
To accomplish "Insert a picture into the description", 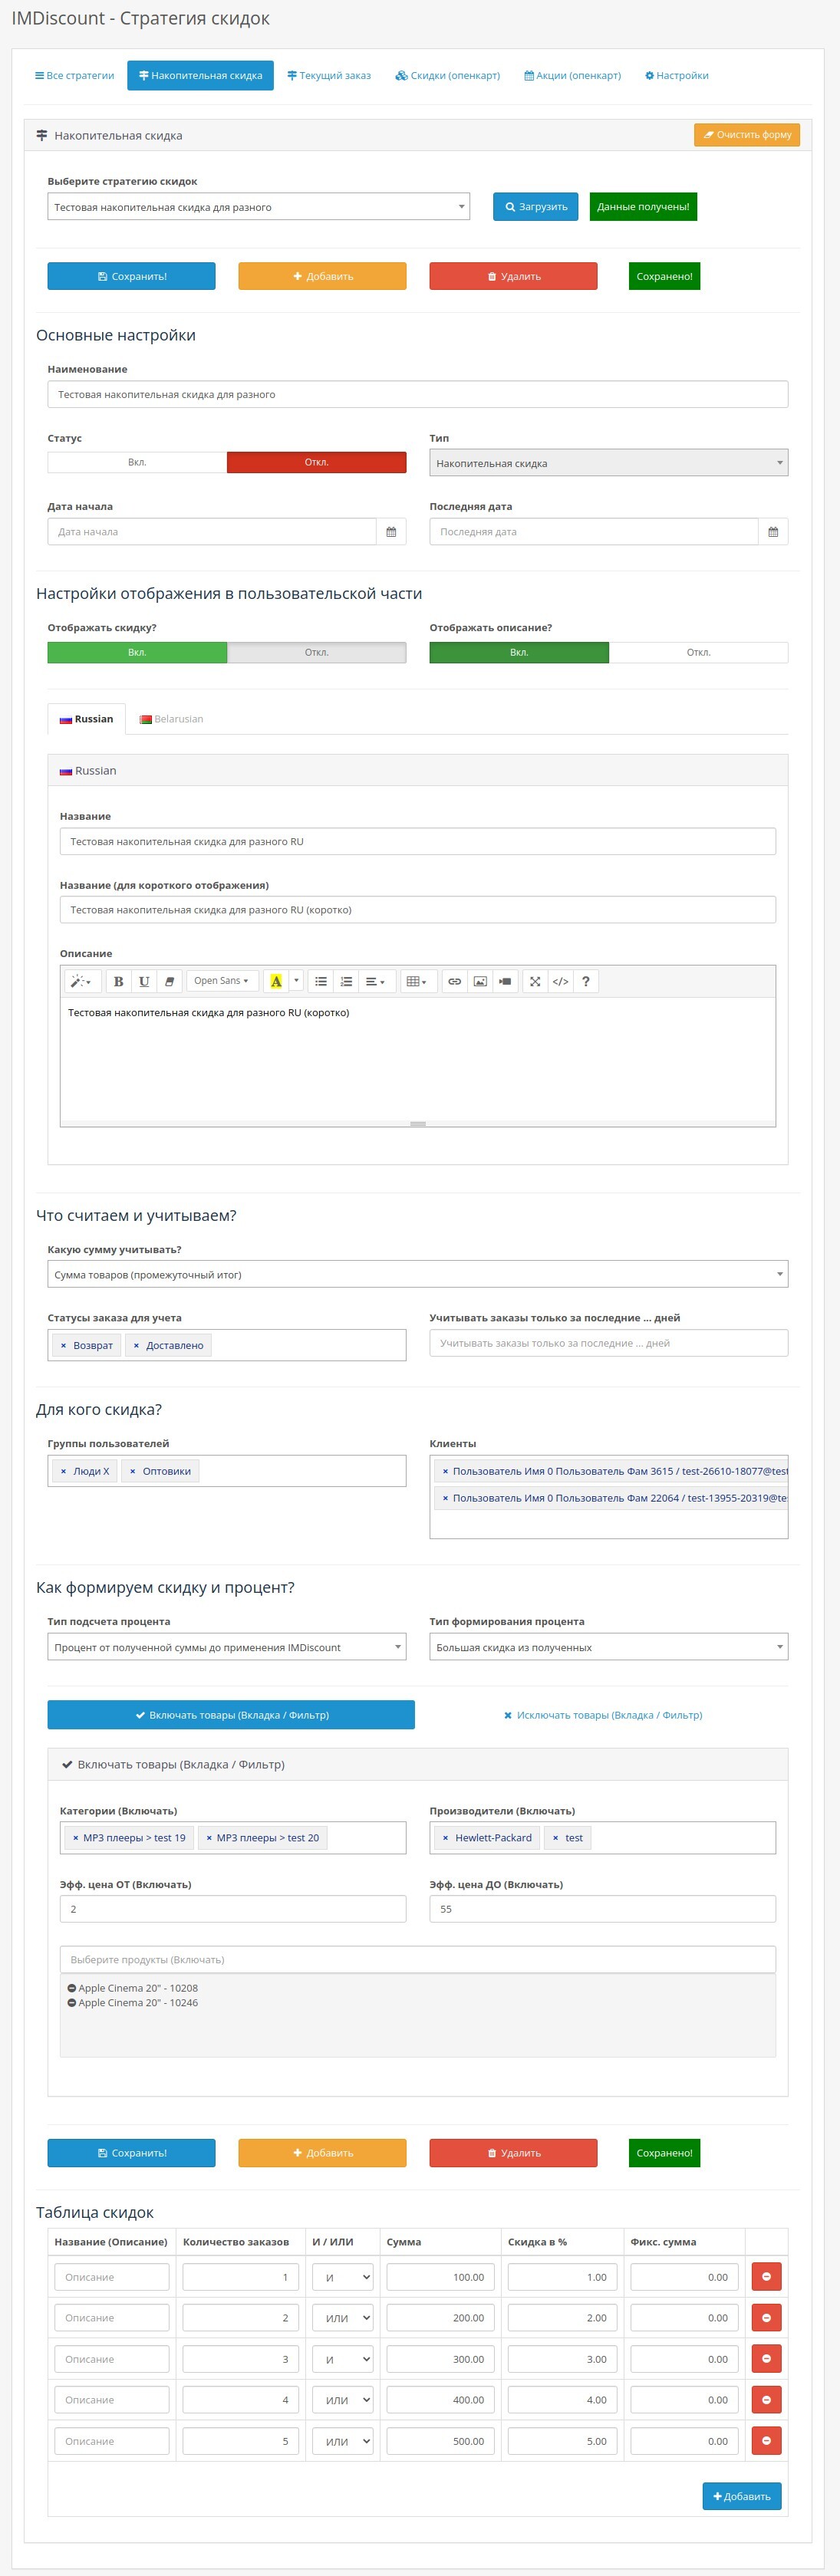I will pyautogui.click(x=480, y=981).
